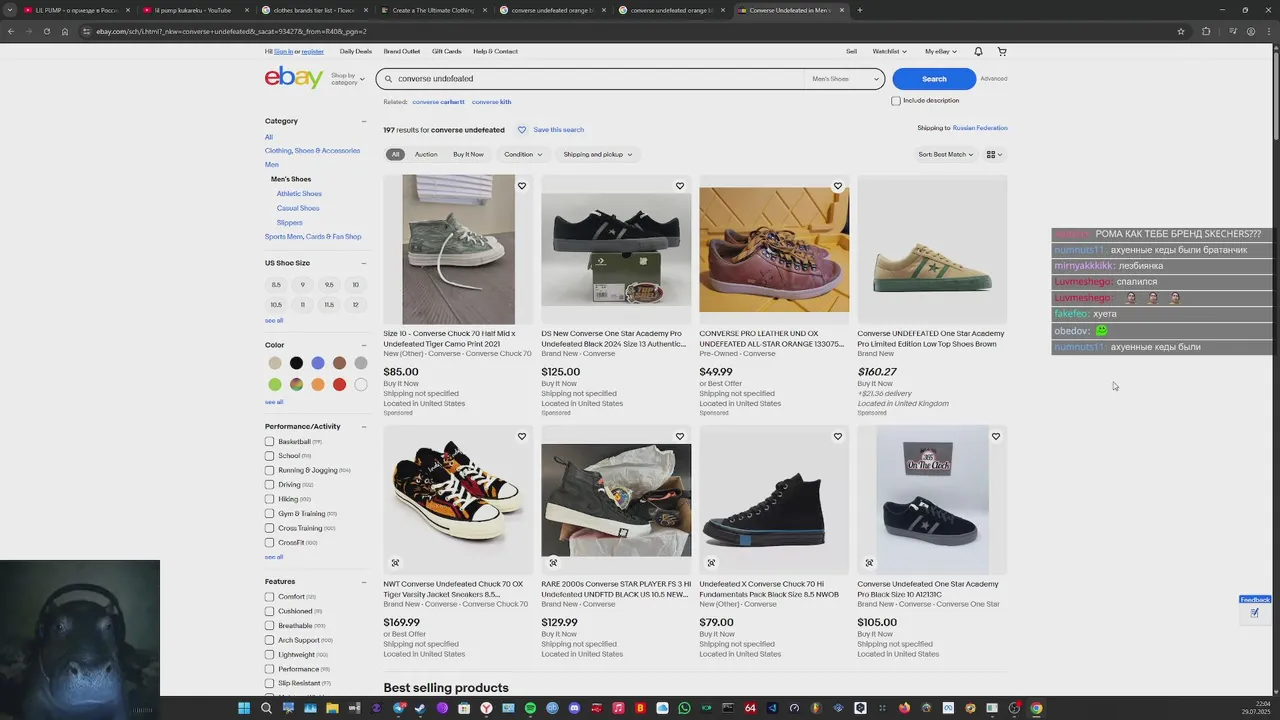
Task: Open WhatsApp from the taskbar
Action: (684, 708)
